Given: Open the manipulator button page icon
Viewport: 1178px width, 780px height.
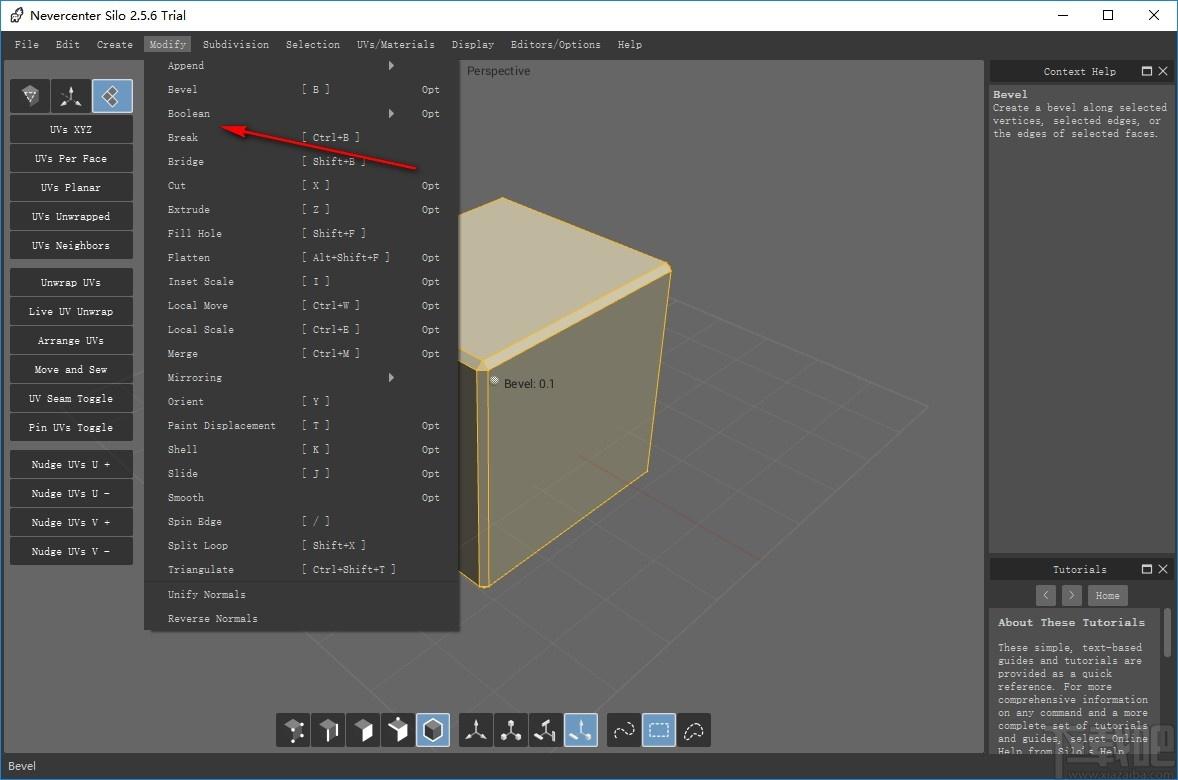Looking at the screenshot, I should [71, 95].
